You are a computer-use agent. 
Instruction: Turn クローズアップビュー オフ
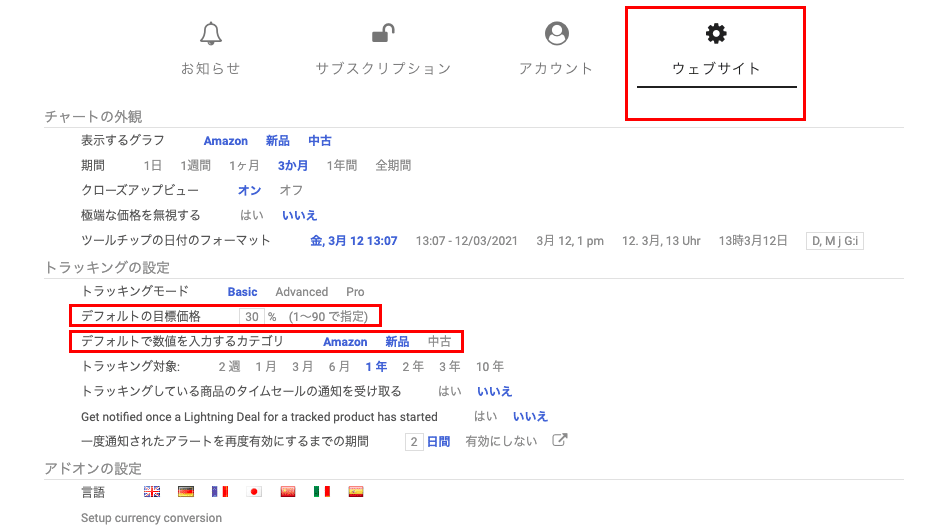[x=291, y=190]
